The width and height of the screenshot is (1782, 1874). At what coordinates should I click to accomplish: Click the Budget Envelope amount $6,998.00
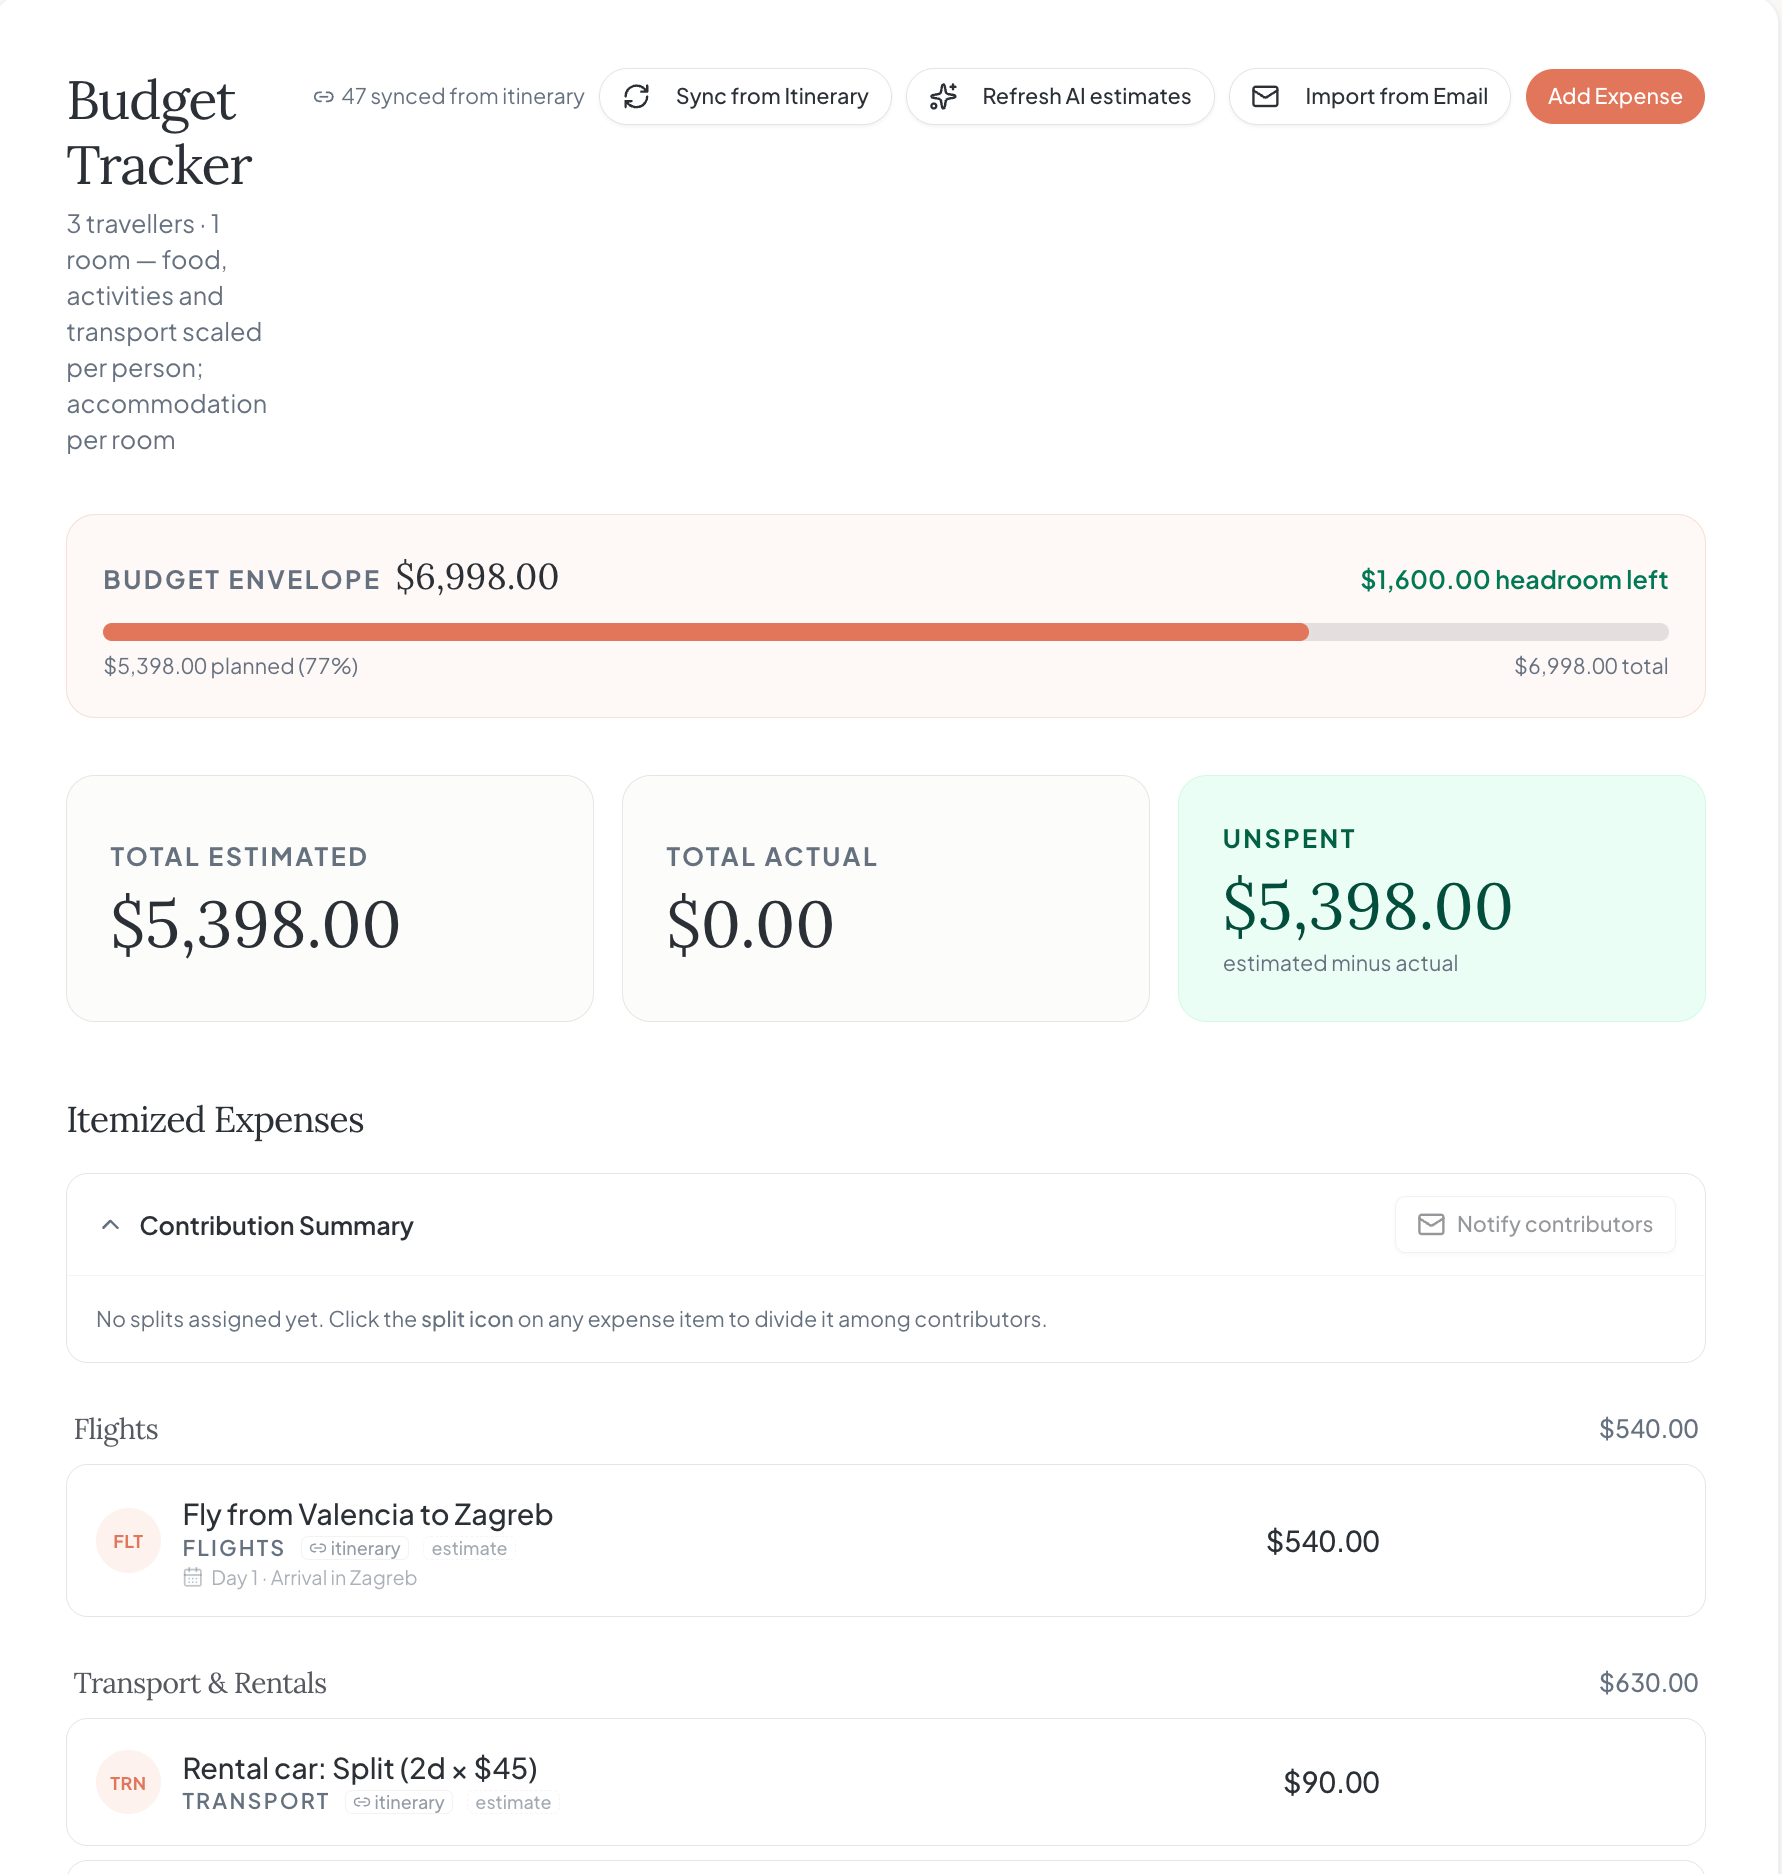tap(477, 577)
